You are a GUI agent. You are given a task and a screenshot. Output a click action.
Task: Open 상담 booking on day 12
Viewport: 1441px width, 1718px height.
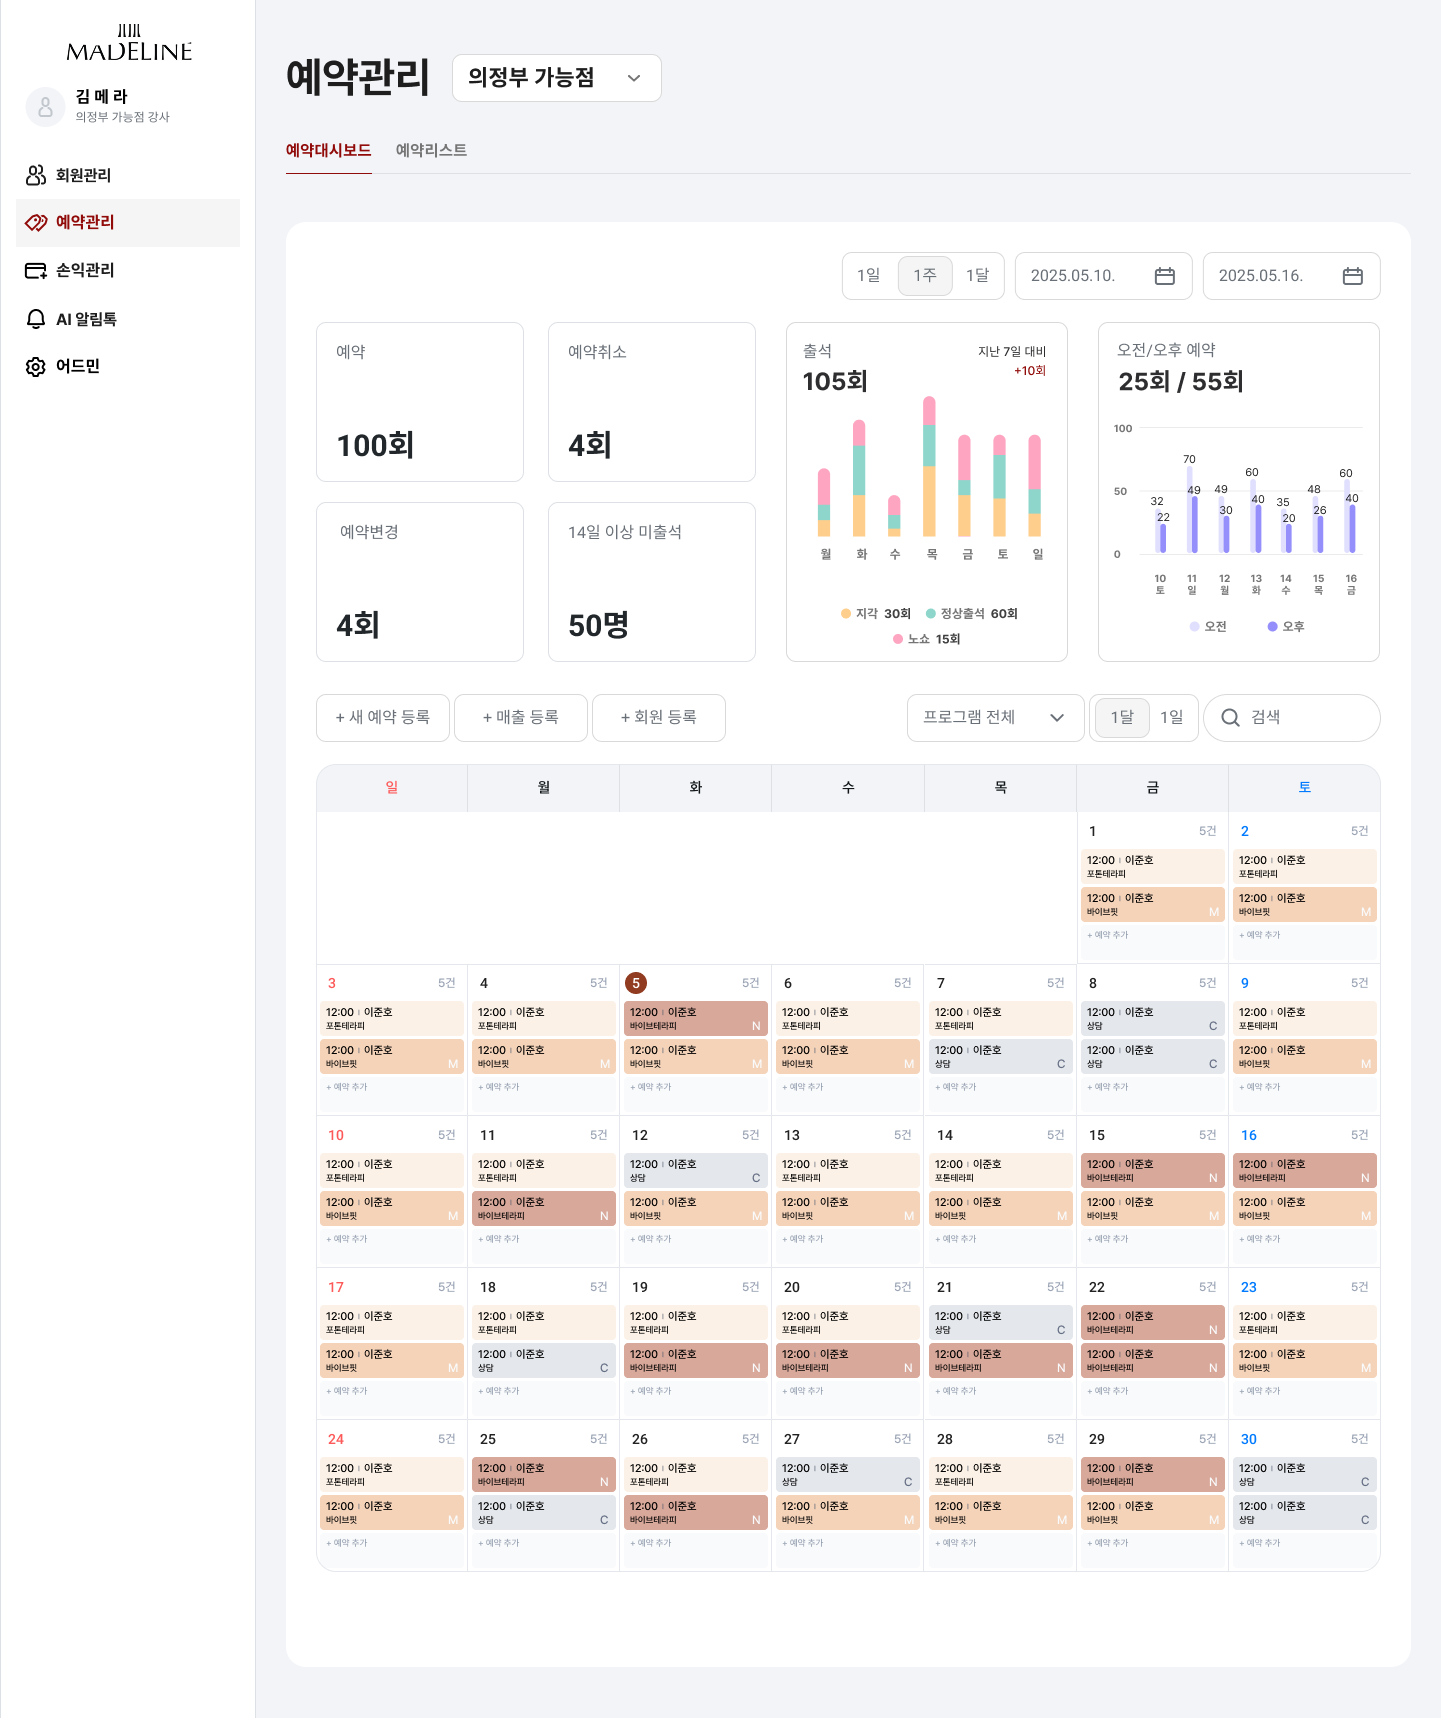pyautogui.click(x=696, y=1171)
